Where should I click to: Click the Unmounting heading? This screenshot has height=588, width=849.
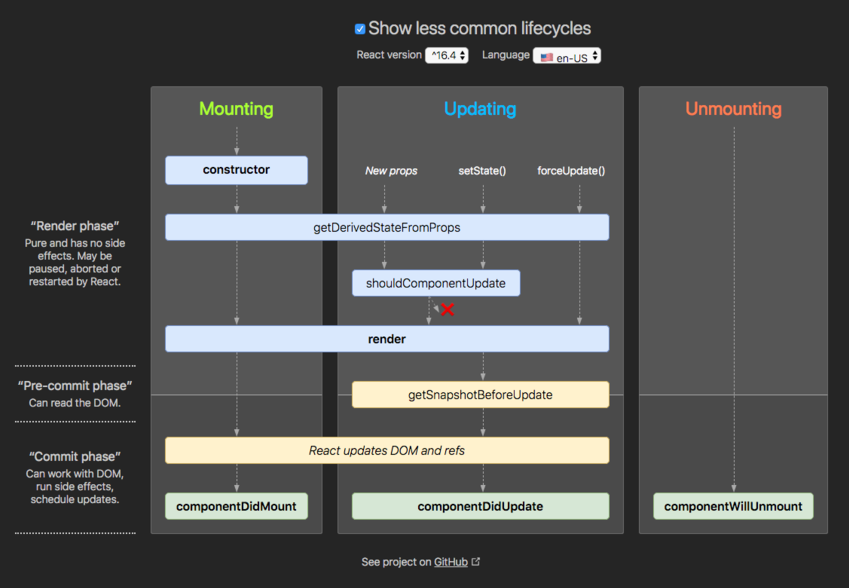(733, 109)
